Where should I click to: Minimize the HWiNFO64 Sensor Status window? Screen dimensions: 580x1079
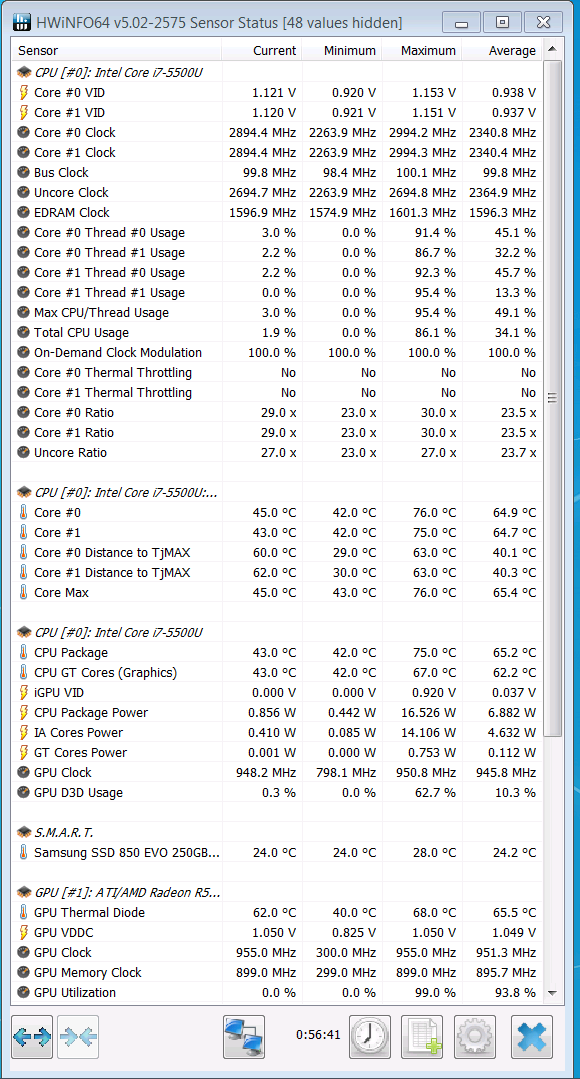click(x=461, y=23)
